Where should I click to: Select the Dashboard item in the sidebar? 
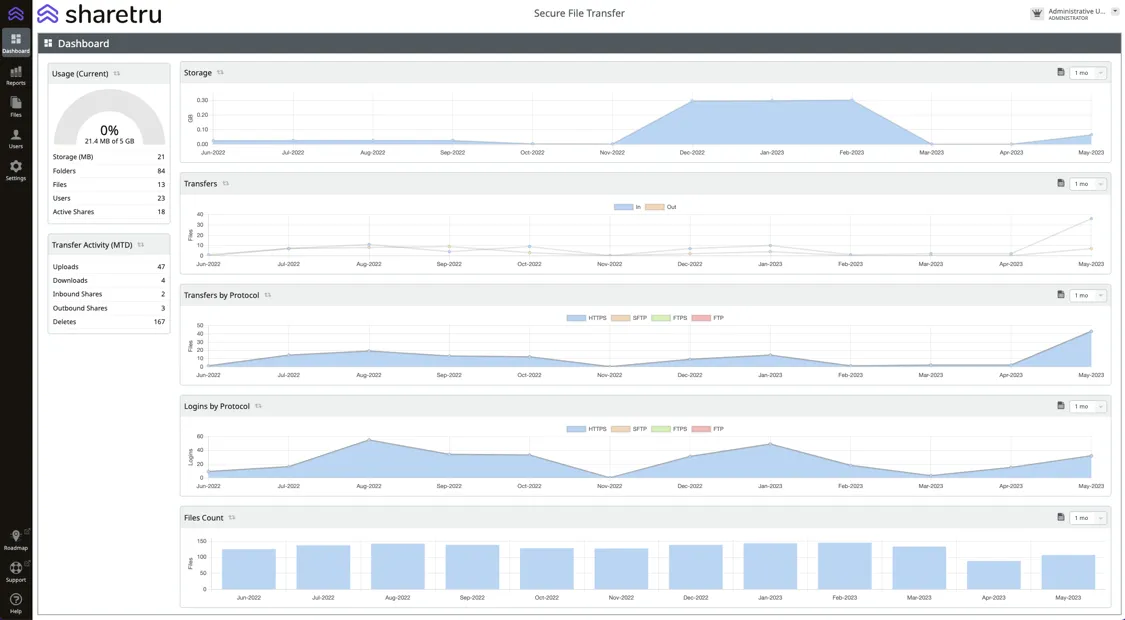point(16,43)
